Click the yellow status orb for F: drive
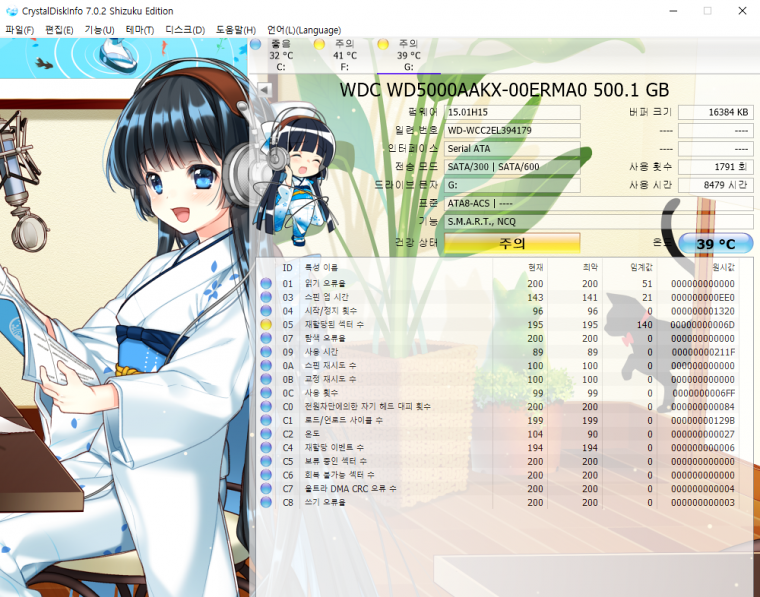The image size is (760, 597). click(x=319, y=44)
